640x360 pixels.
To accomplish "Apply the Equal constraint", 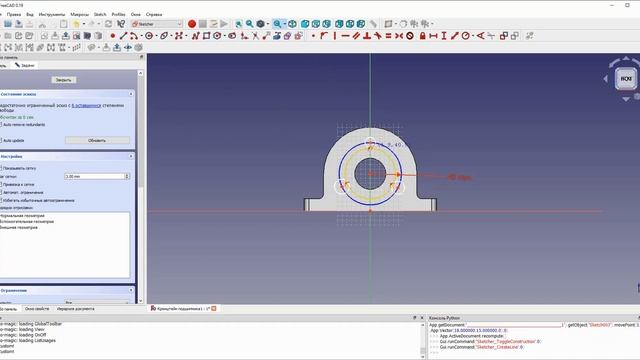I will coord(388,36).
